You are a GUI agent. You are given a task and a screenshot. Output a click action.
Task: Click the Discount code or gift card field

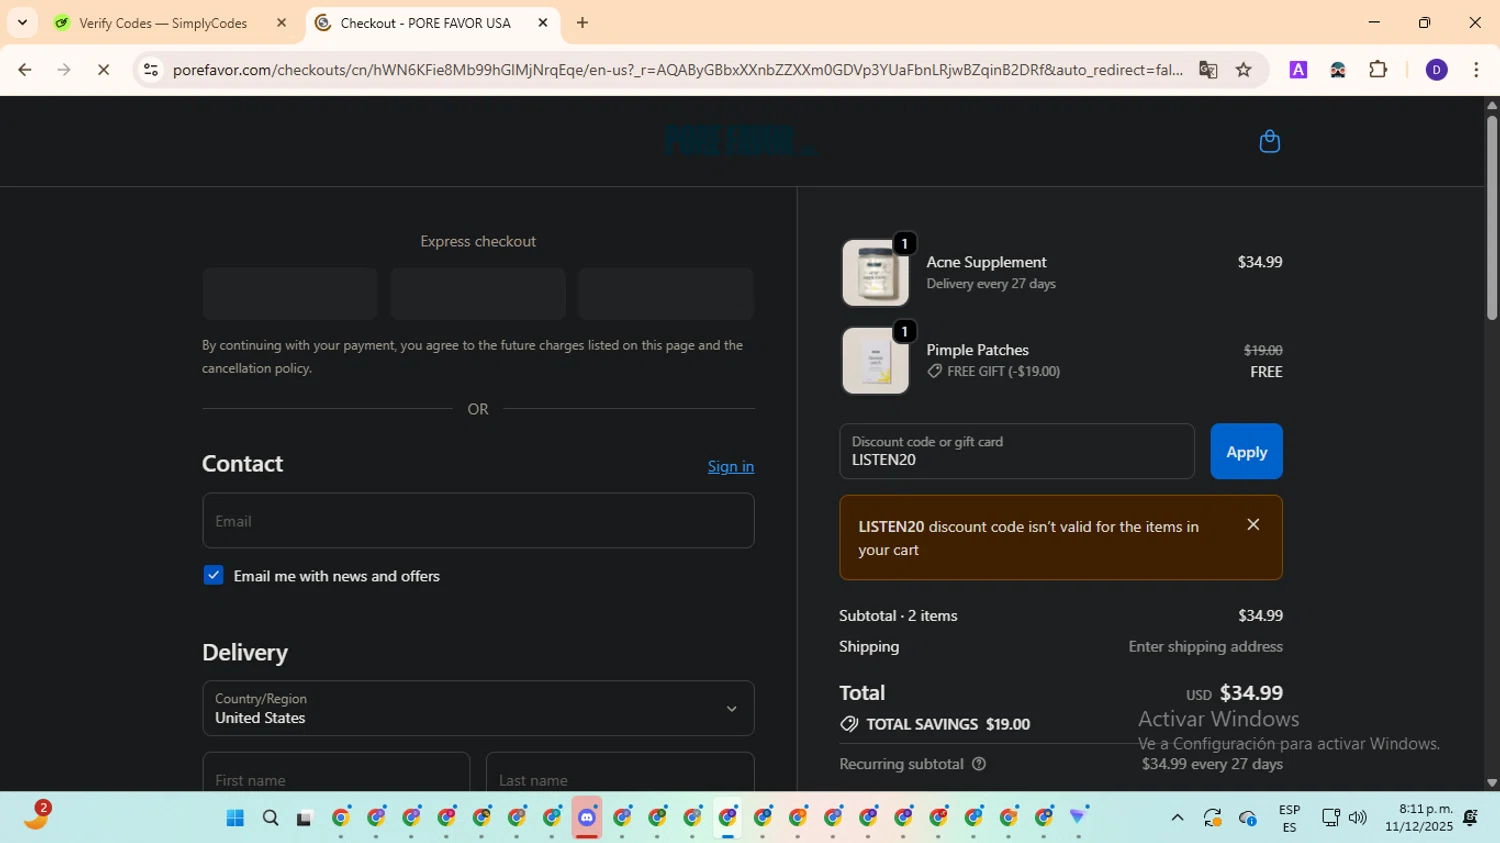[x=1017, y=452]
